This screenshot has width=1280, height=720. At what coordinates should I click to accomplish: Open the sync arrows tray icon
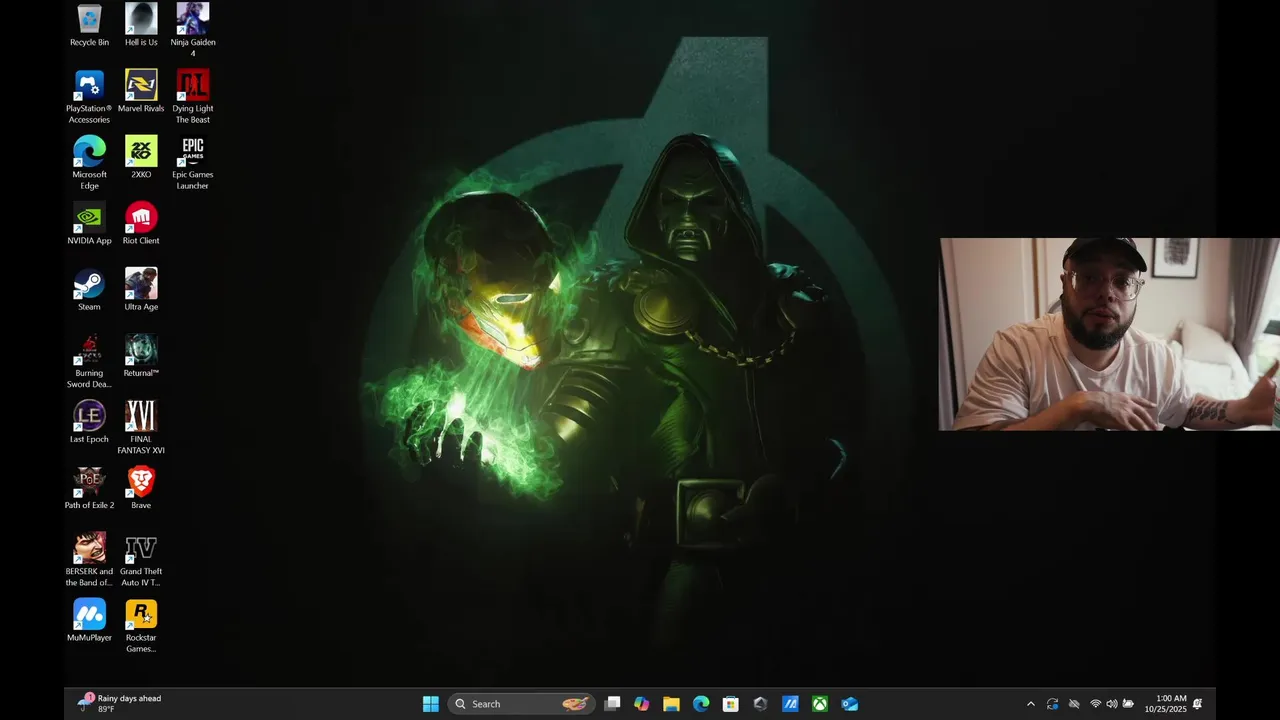1053,704
